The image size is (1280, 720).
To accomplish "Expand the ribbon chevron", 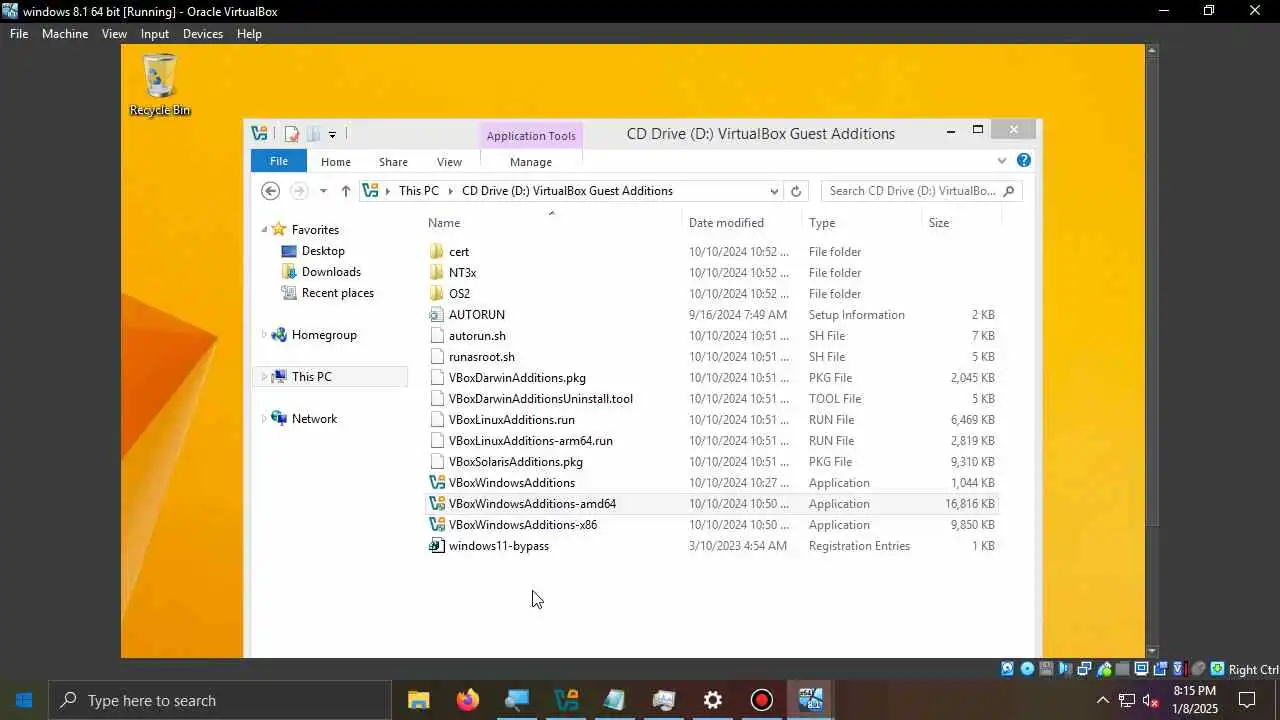I will tap(1002, 160).
